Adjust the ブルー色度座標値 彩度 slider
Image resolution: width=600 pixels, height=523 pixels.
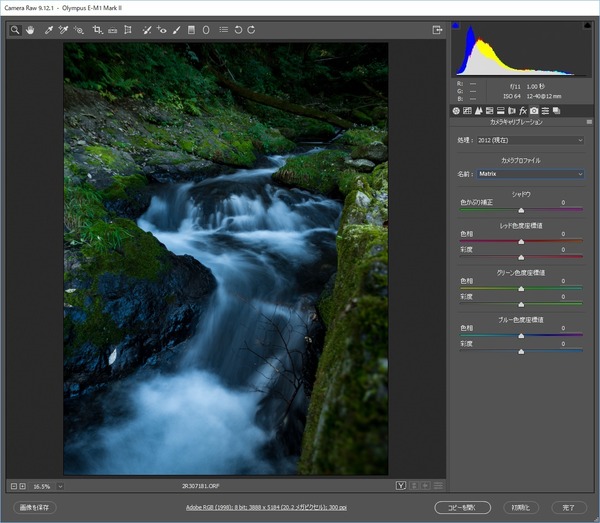[x=521, y=351]
